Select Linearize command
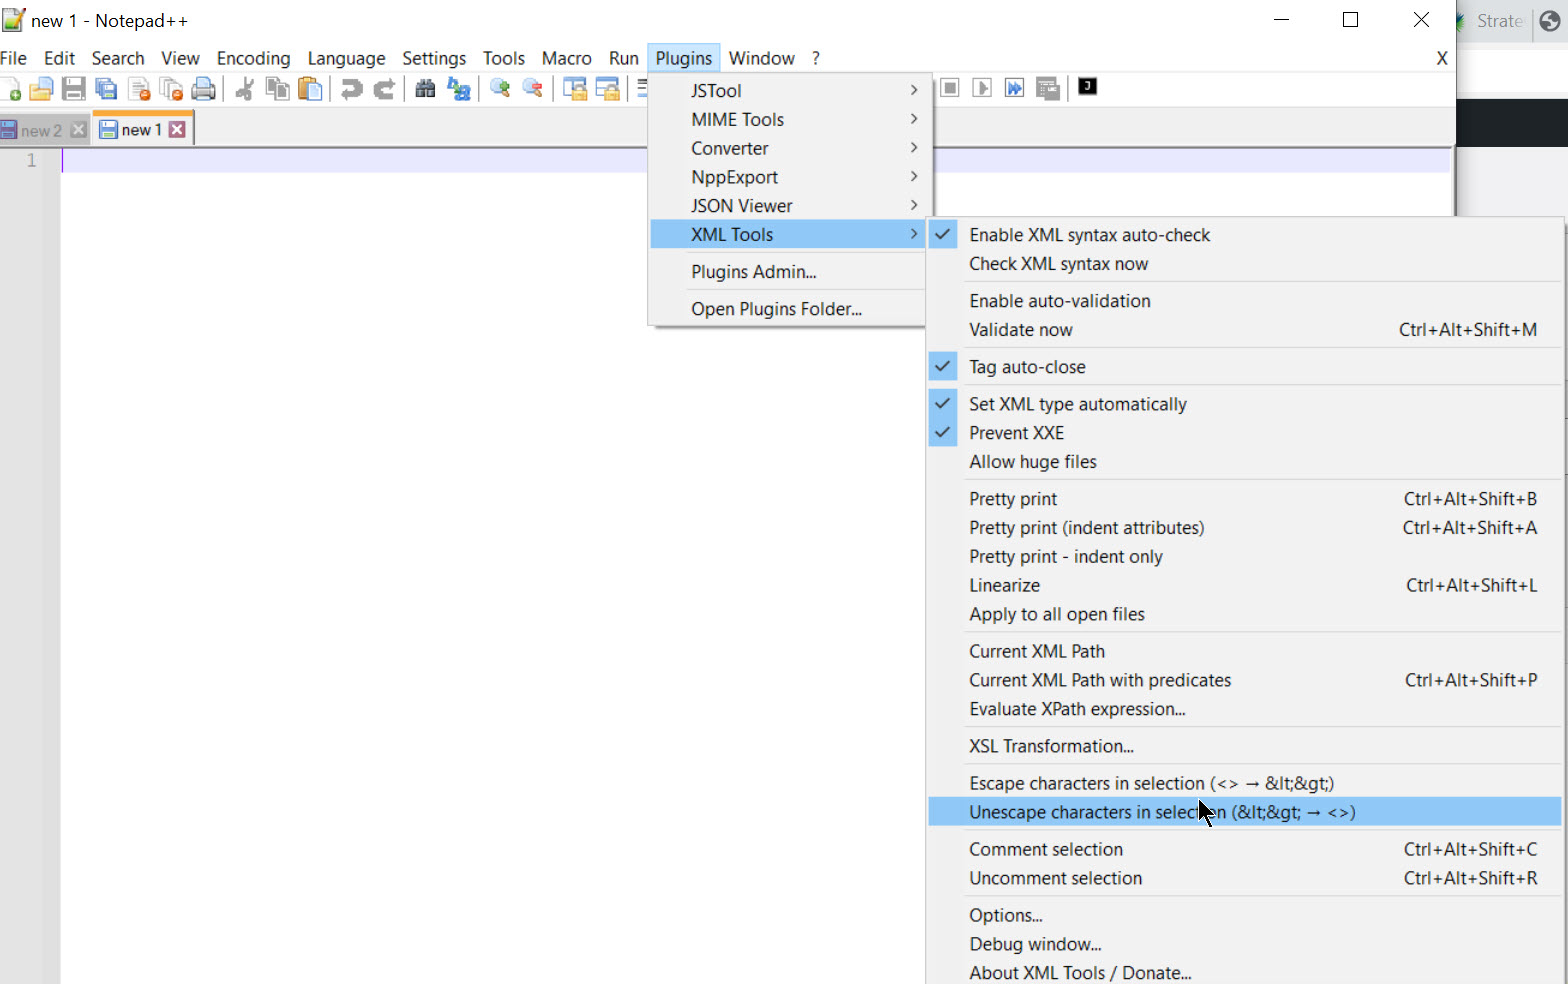1568x984 pixels. [x=1245, y=586]
